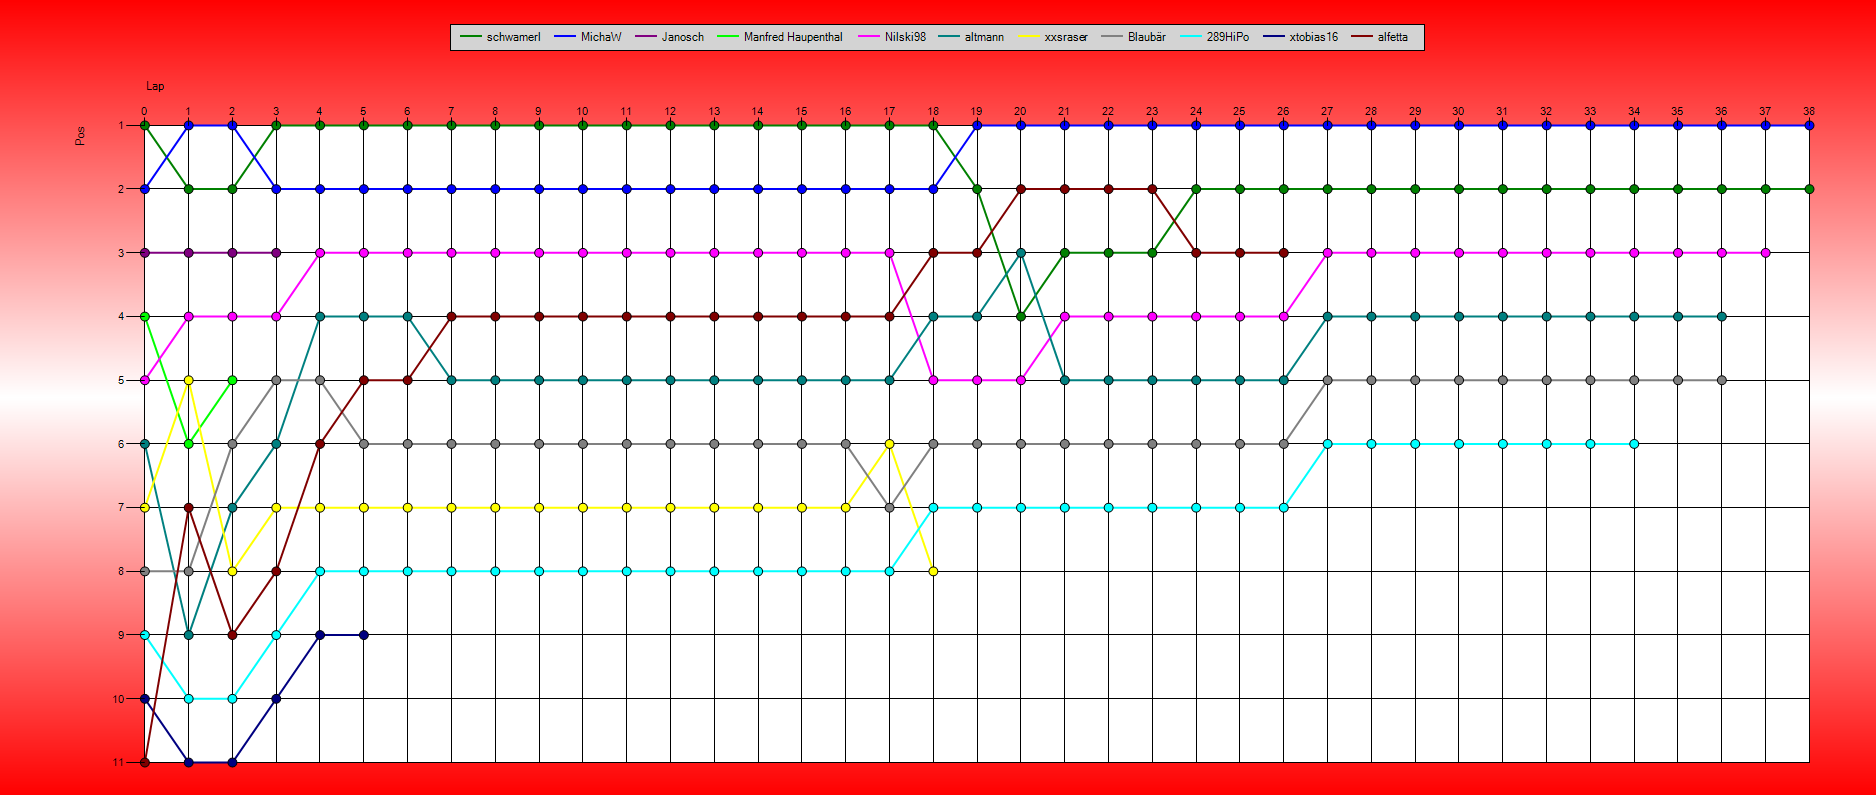Screen dimensions: 1876x795
Task: Select xtobias16's marker at lap 1, position 11
Action: 188,762
